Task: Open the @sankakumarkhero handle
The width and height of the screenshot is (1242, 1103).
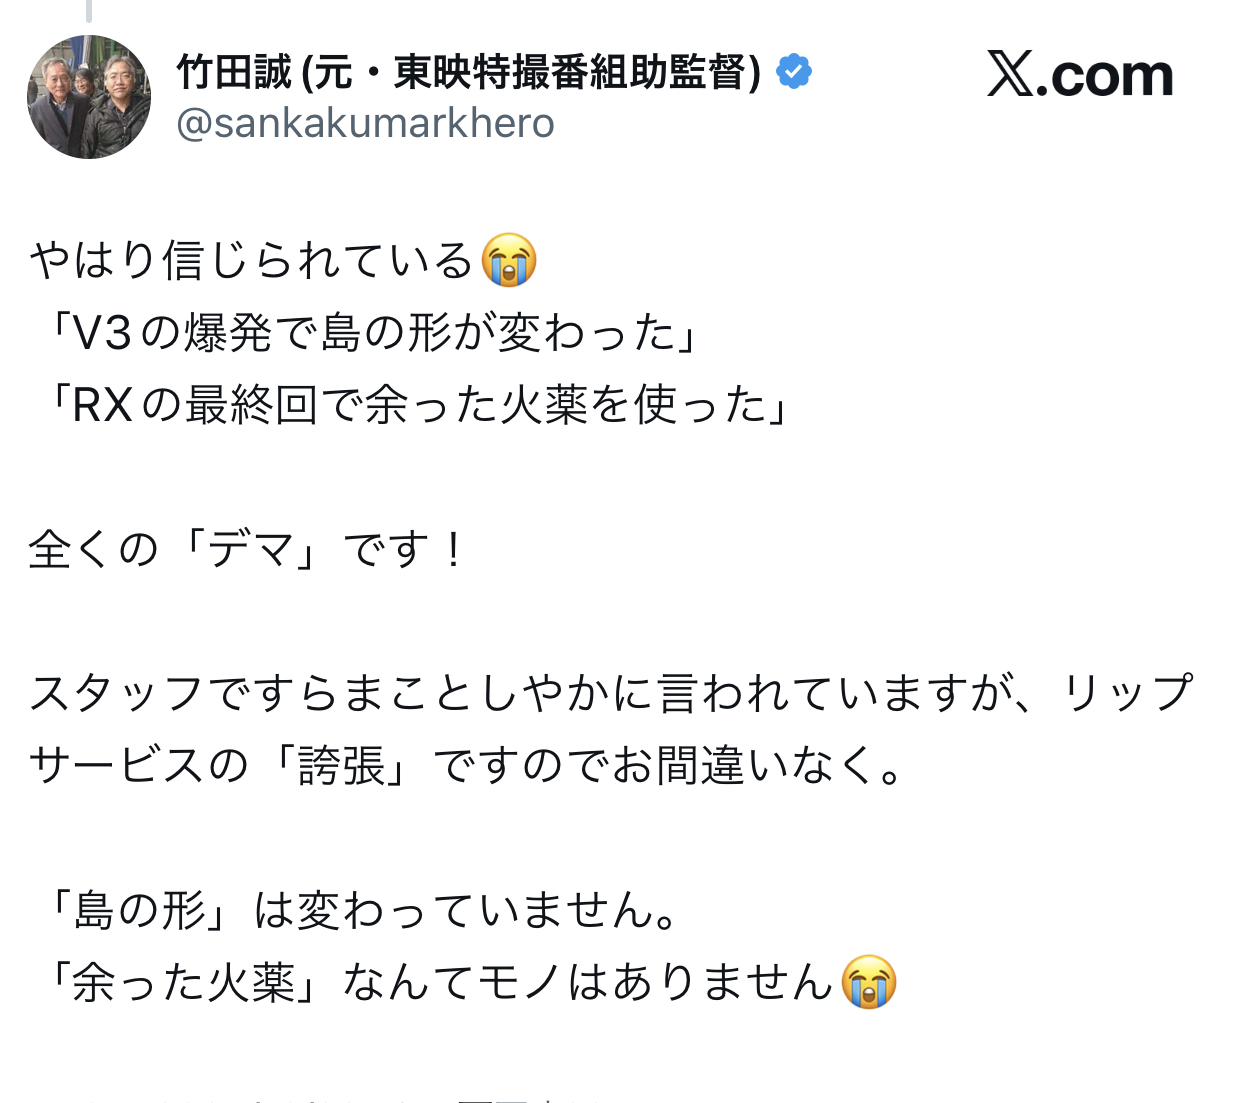Action: [365, 123]
